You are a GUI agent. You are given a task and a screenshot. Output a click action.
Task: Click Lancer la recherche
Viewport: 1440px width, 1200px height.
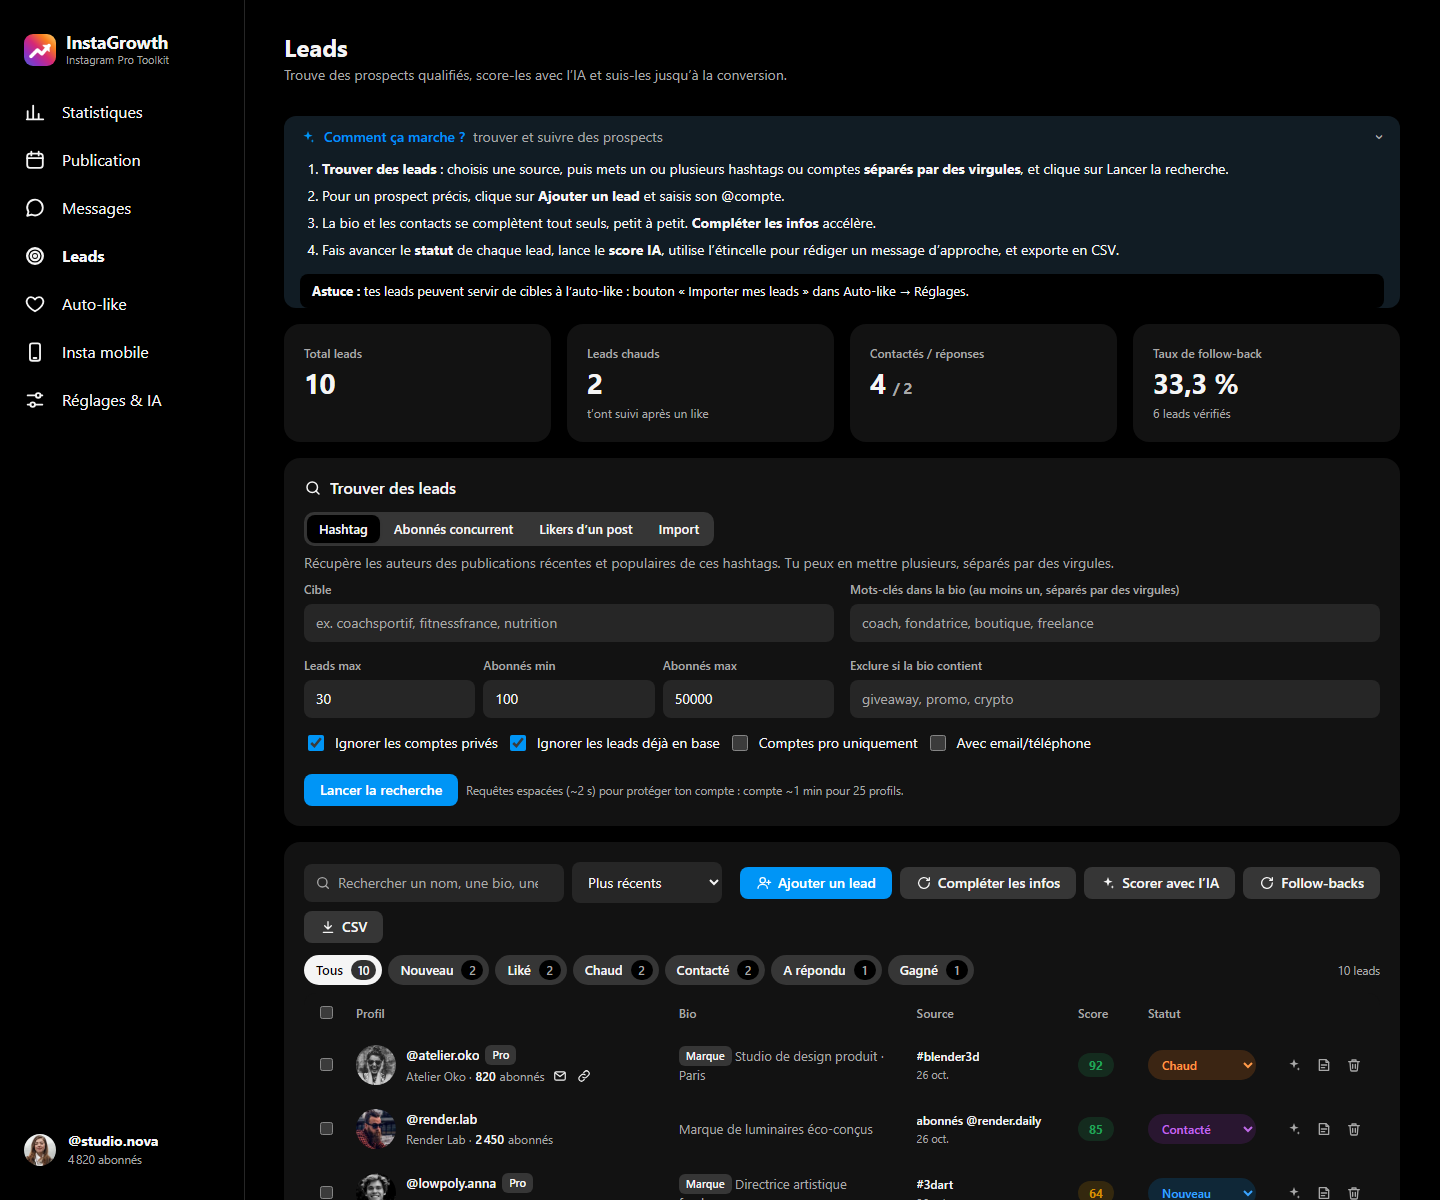381,790
